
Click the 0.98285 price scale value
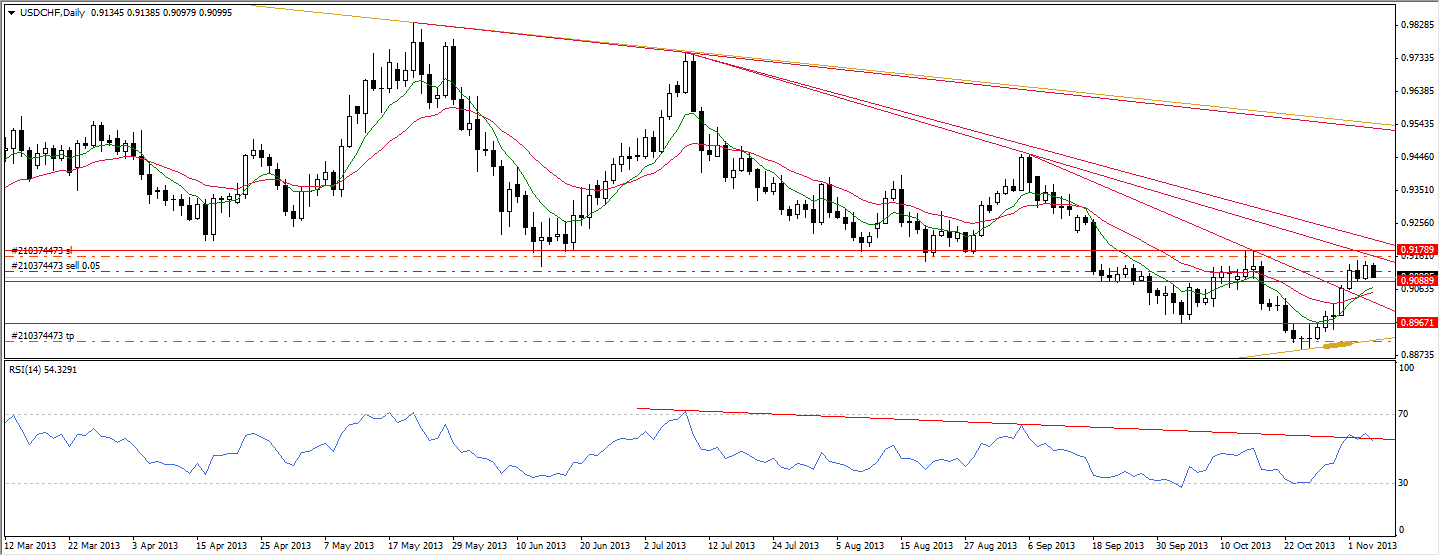click(x=1418, y=25)
